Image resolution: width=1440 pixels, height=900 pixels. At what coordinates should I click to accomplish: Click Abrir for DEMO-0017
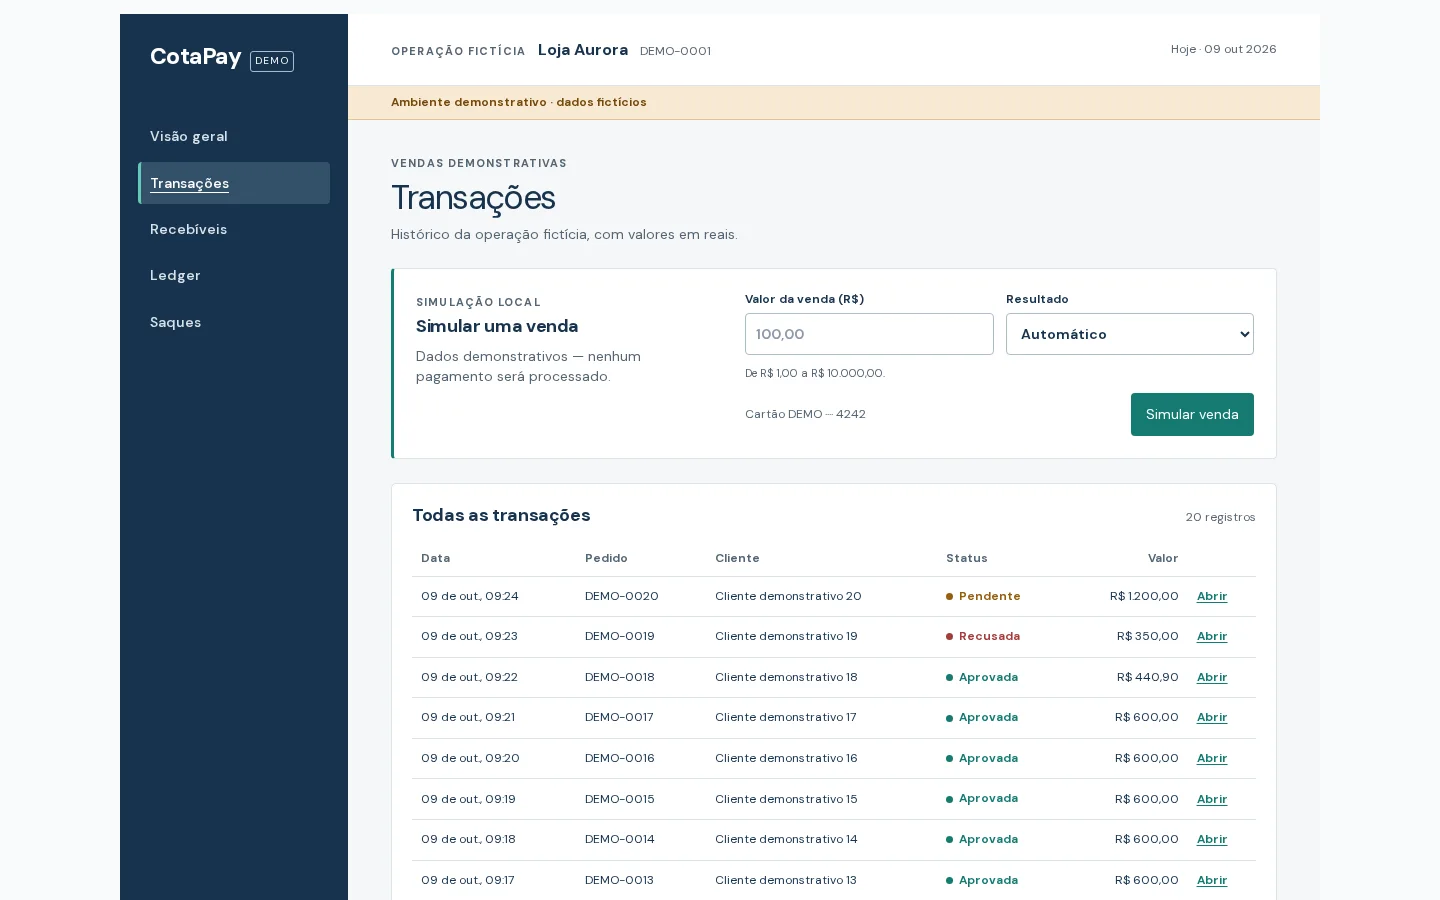1212,717
